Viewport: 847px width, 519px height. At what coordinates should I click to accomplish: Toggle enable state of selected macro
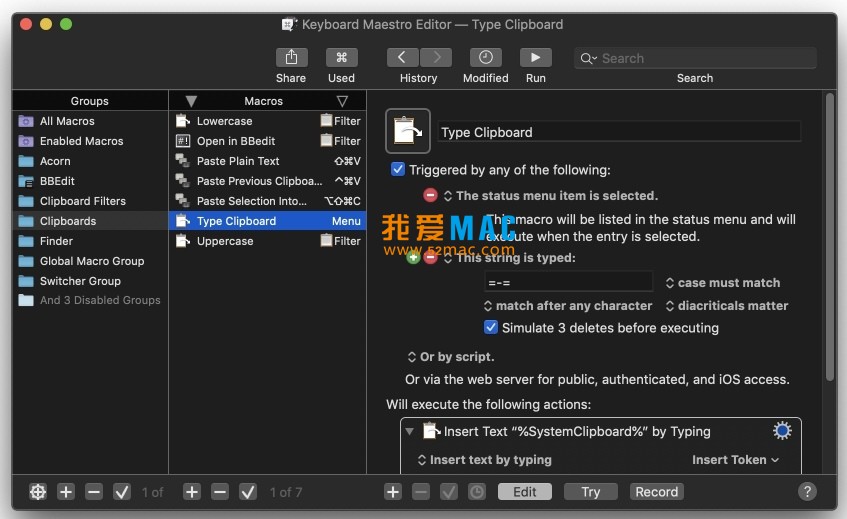[x=248, y=491]
